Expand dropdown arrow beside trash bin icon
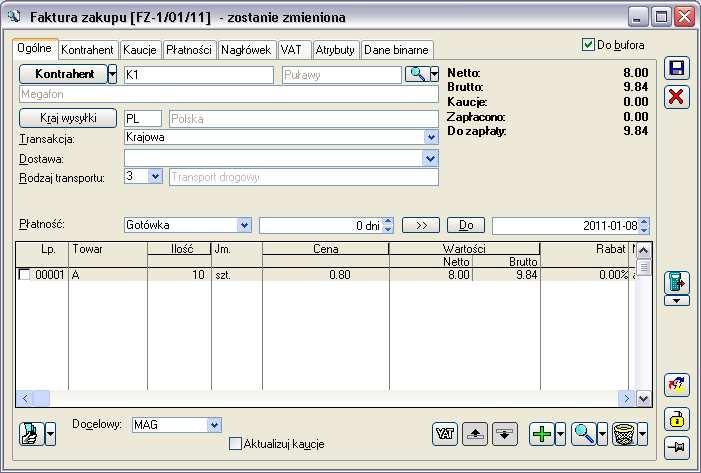Screen dimensions: 701x473 pos(642,434)
